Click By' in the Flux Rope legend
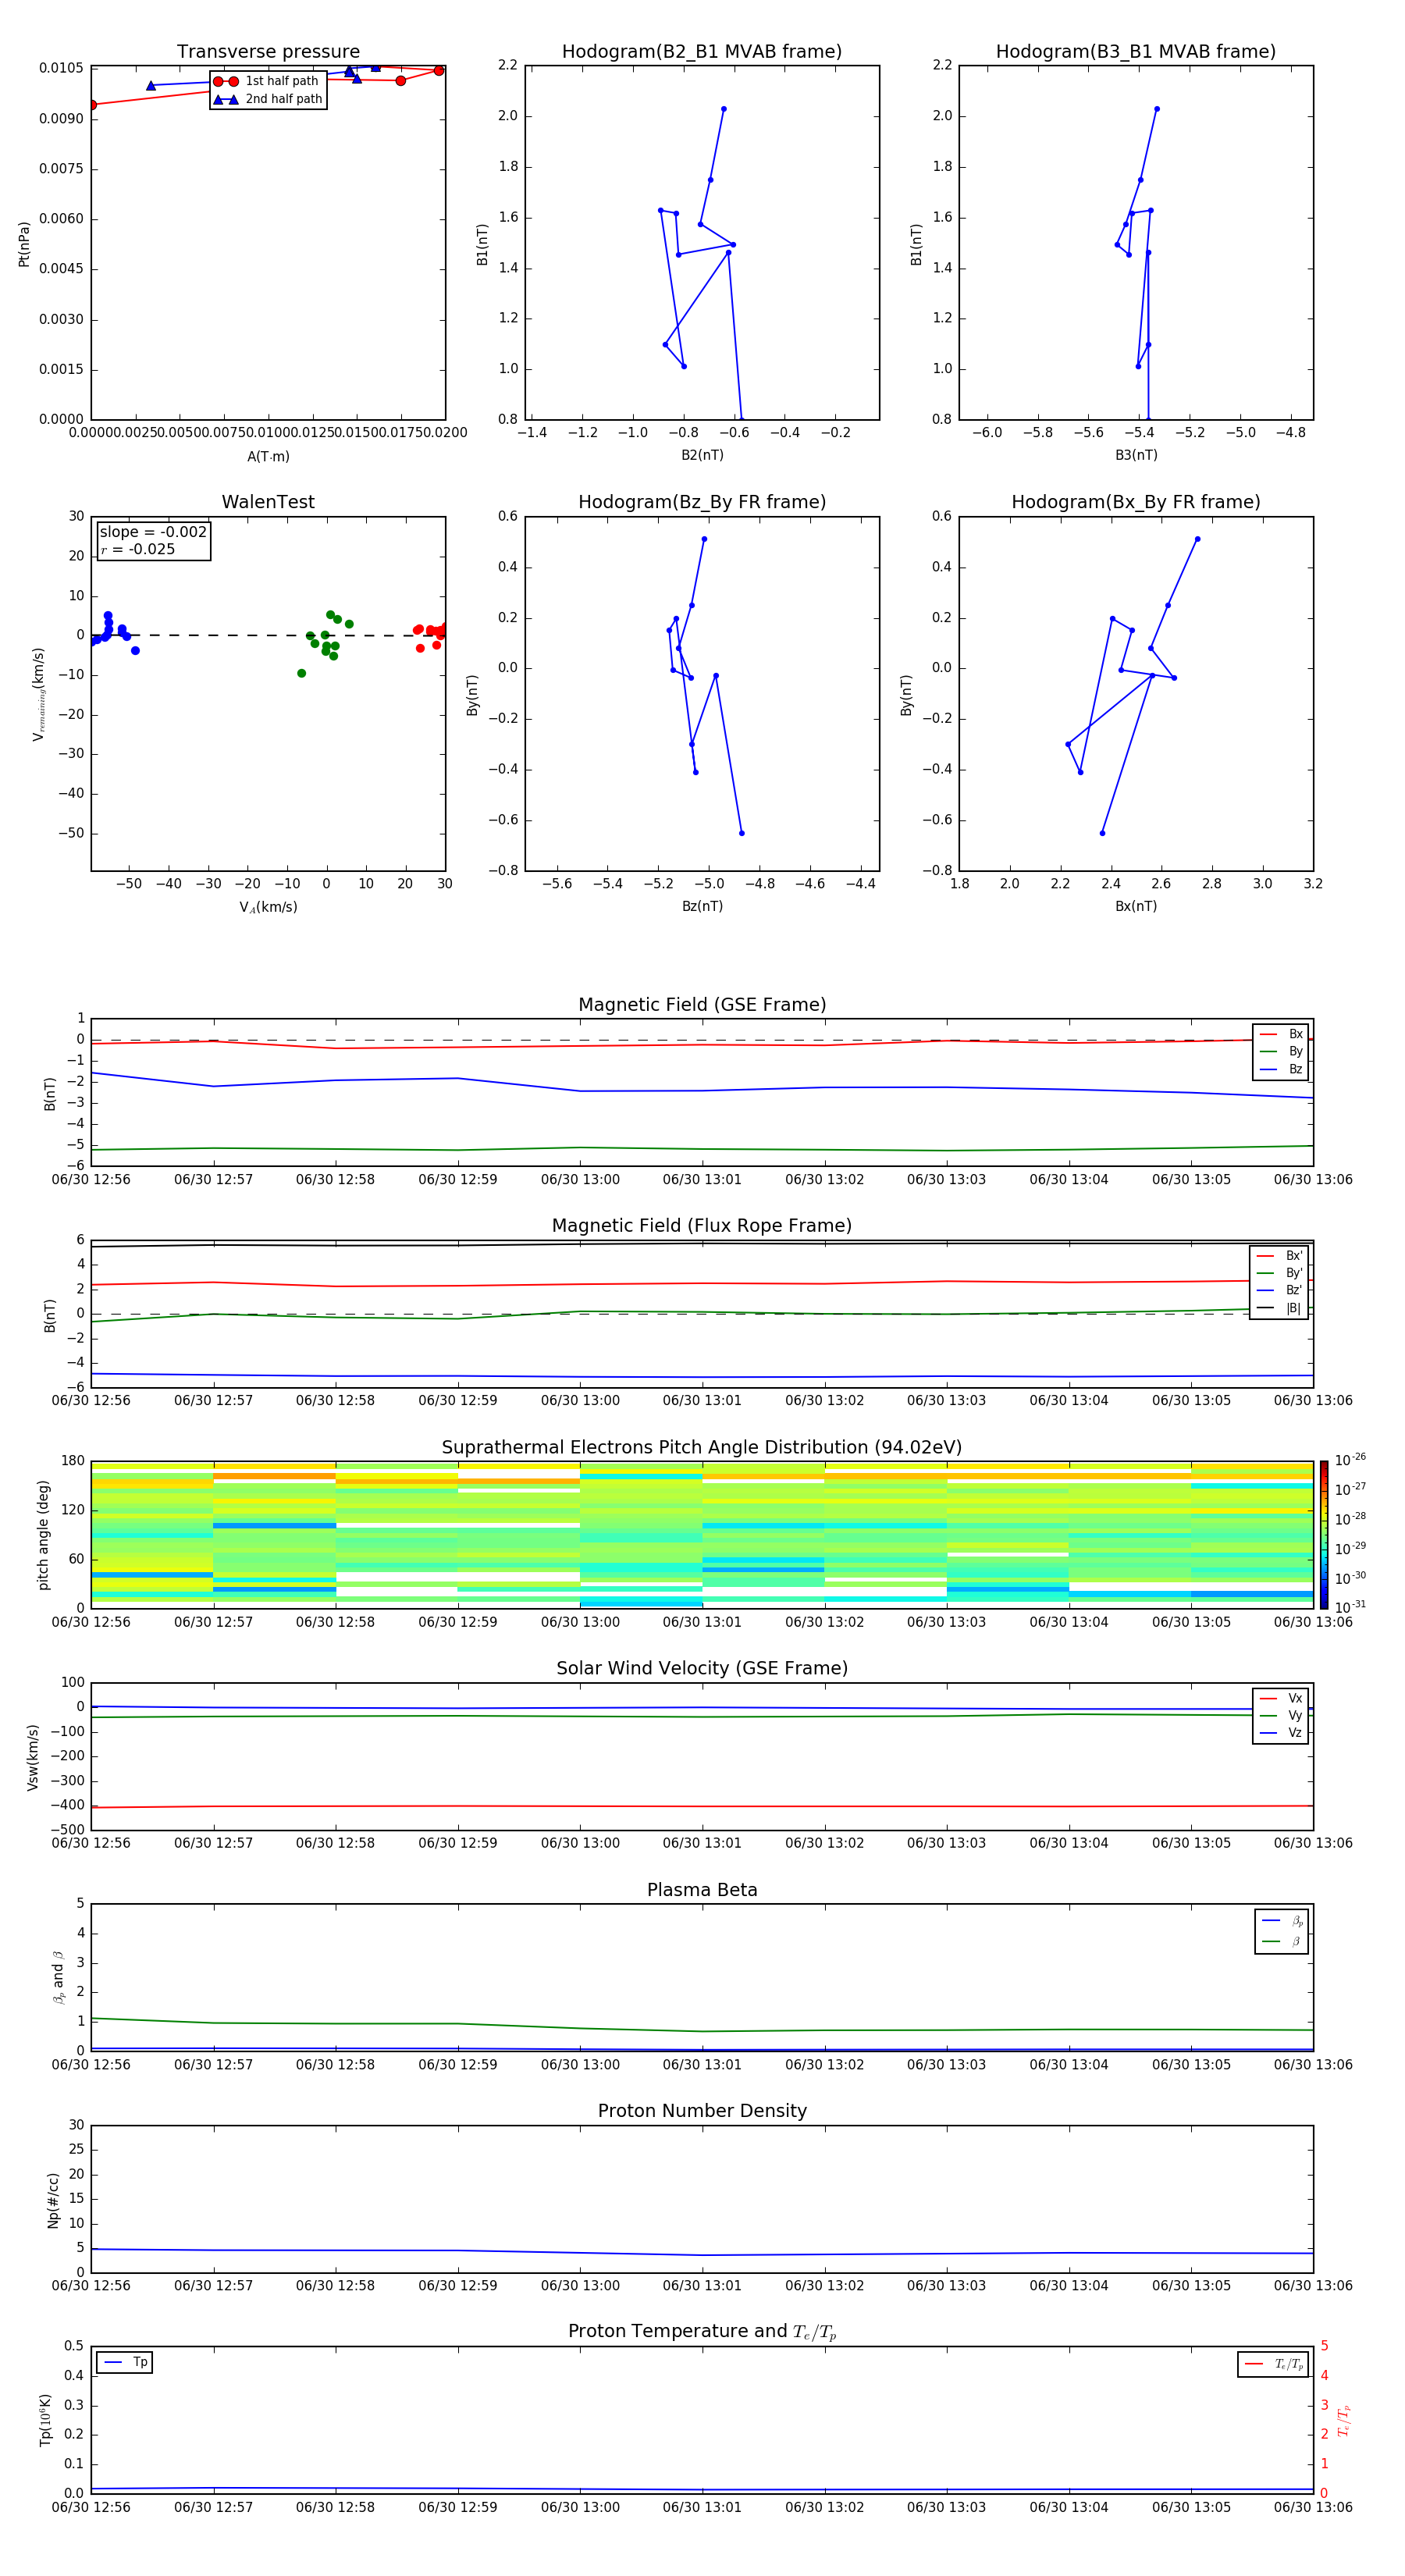1405x2576 pixels. click(1279, 1273)
